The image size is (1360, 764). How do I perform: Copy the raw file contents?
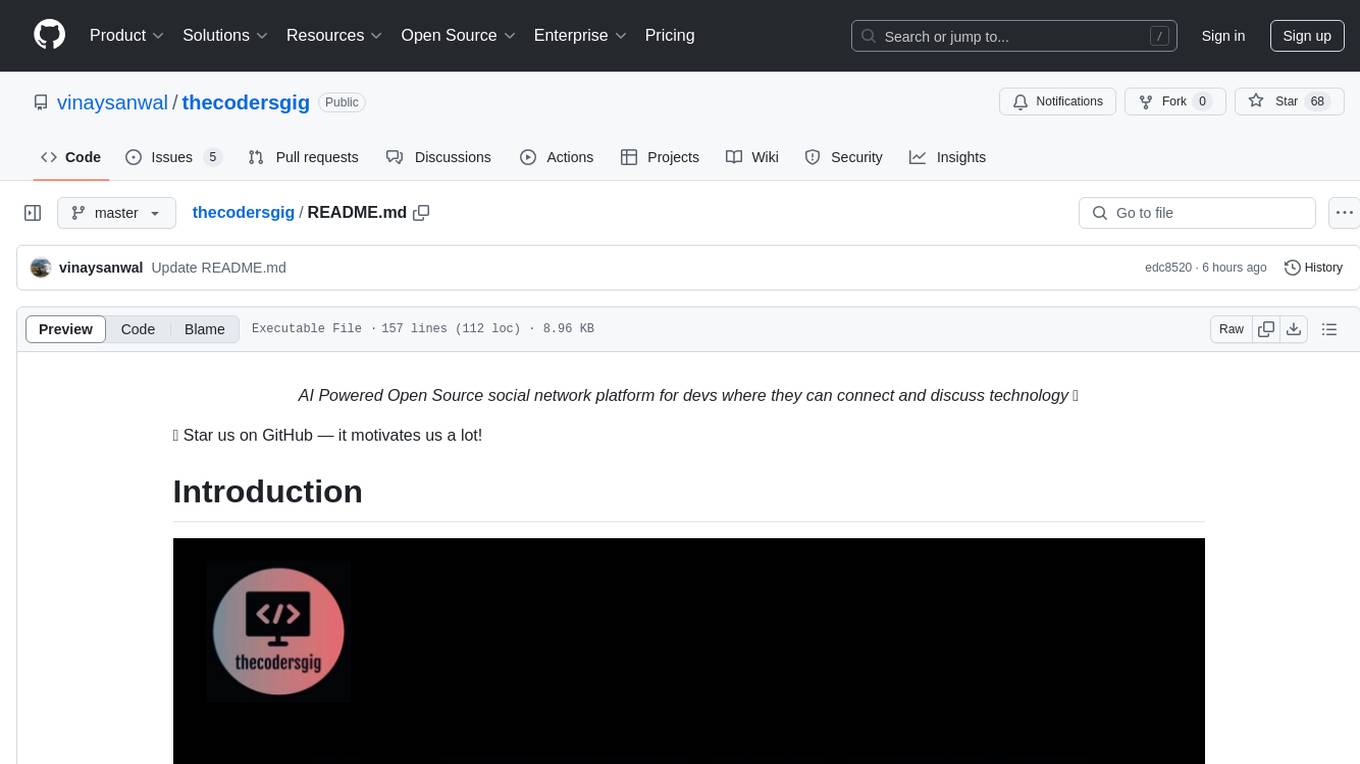click(1266, 329)
